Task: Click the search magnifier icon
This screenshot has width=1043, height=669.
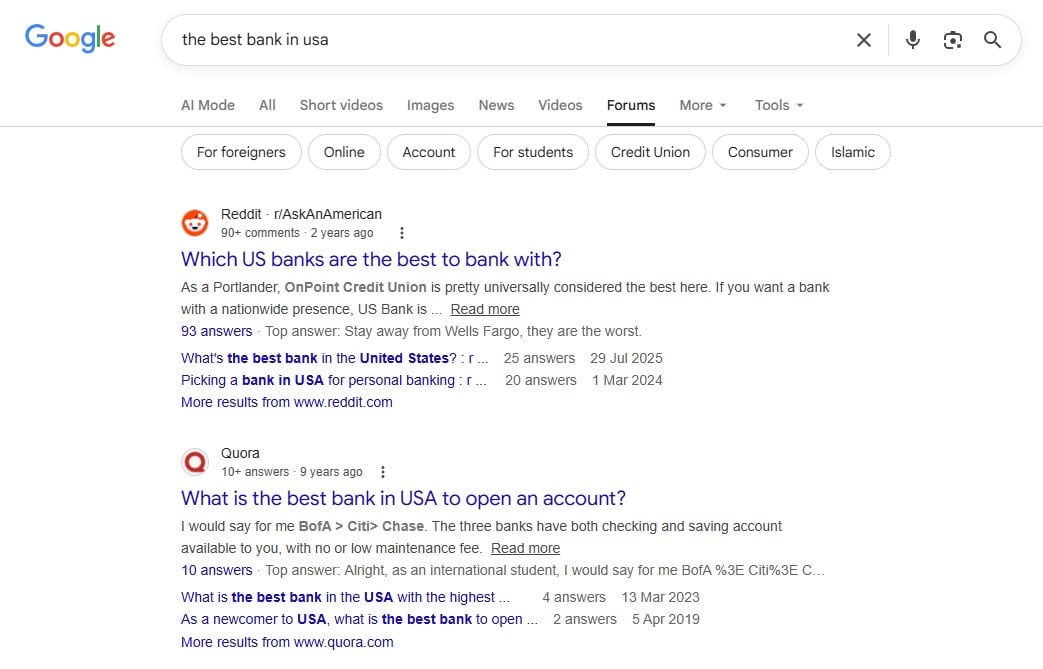Action: click(x=992, y=40)
